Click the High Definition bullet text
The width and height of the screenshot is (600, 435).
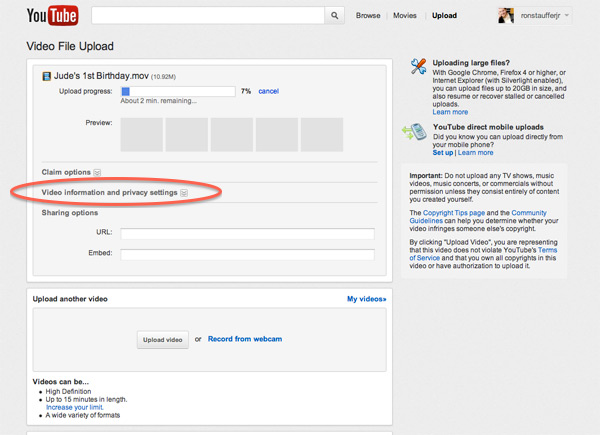68,391
